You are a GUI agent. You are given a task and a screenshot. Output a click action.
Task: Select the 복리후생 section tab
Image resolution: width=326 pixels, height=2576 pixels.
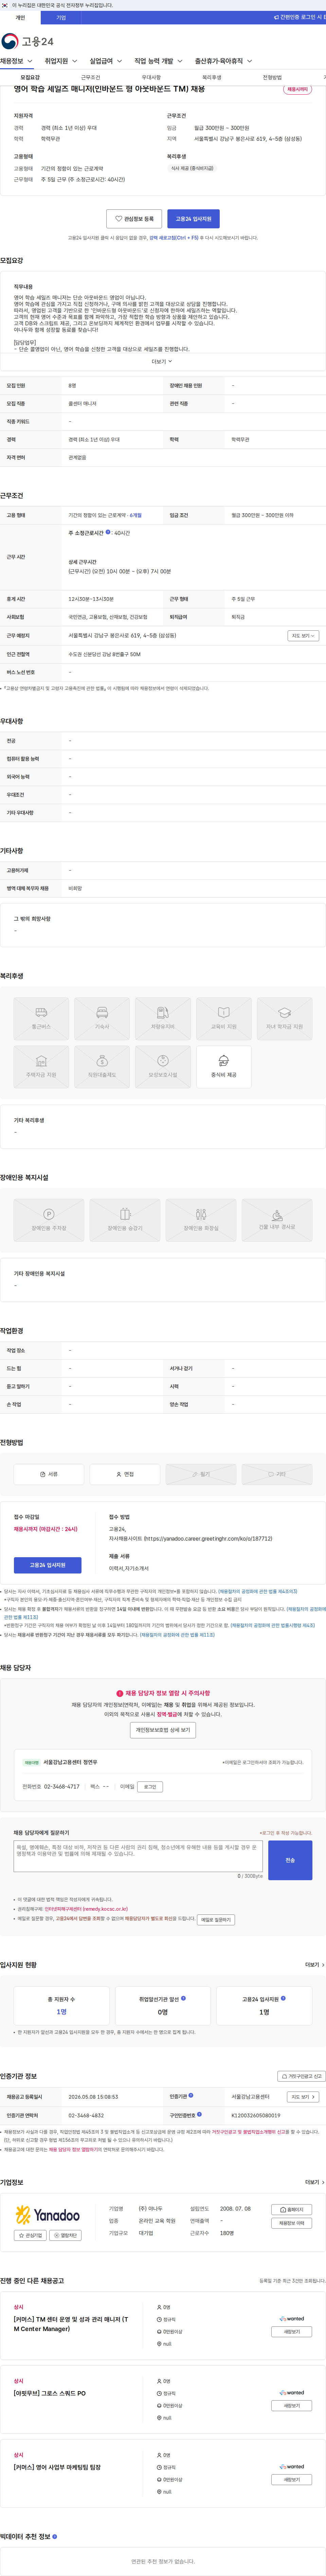point(212,77)
